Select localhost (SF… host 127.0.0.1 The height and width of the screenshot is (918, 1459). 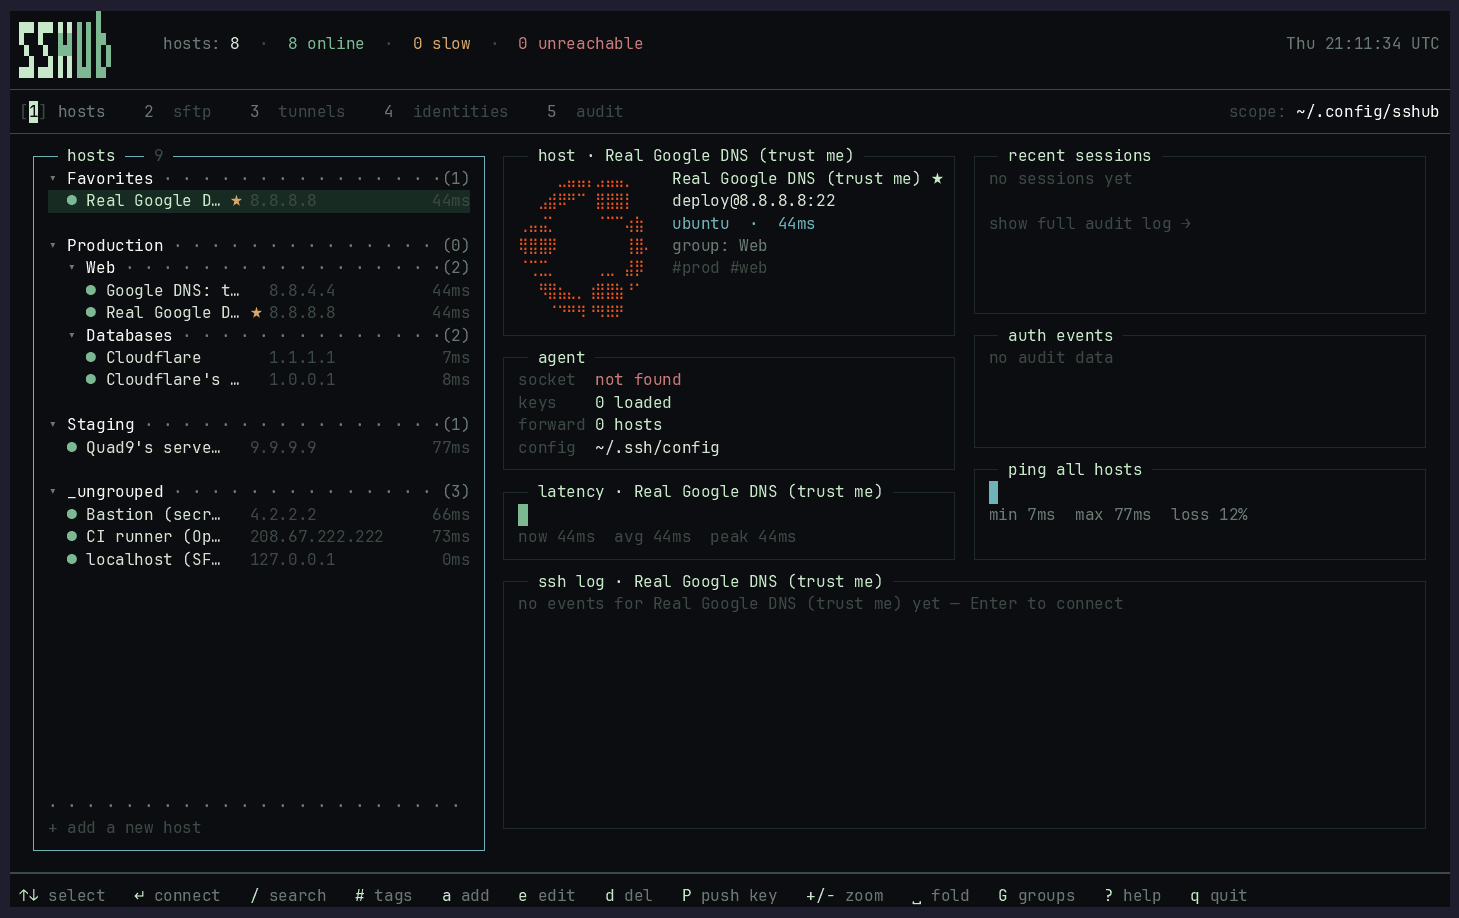point(259,560)
